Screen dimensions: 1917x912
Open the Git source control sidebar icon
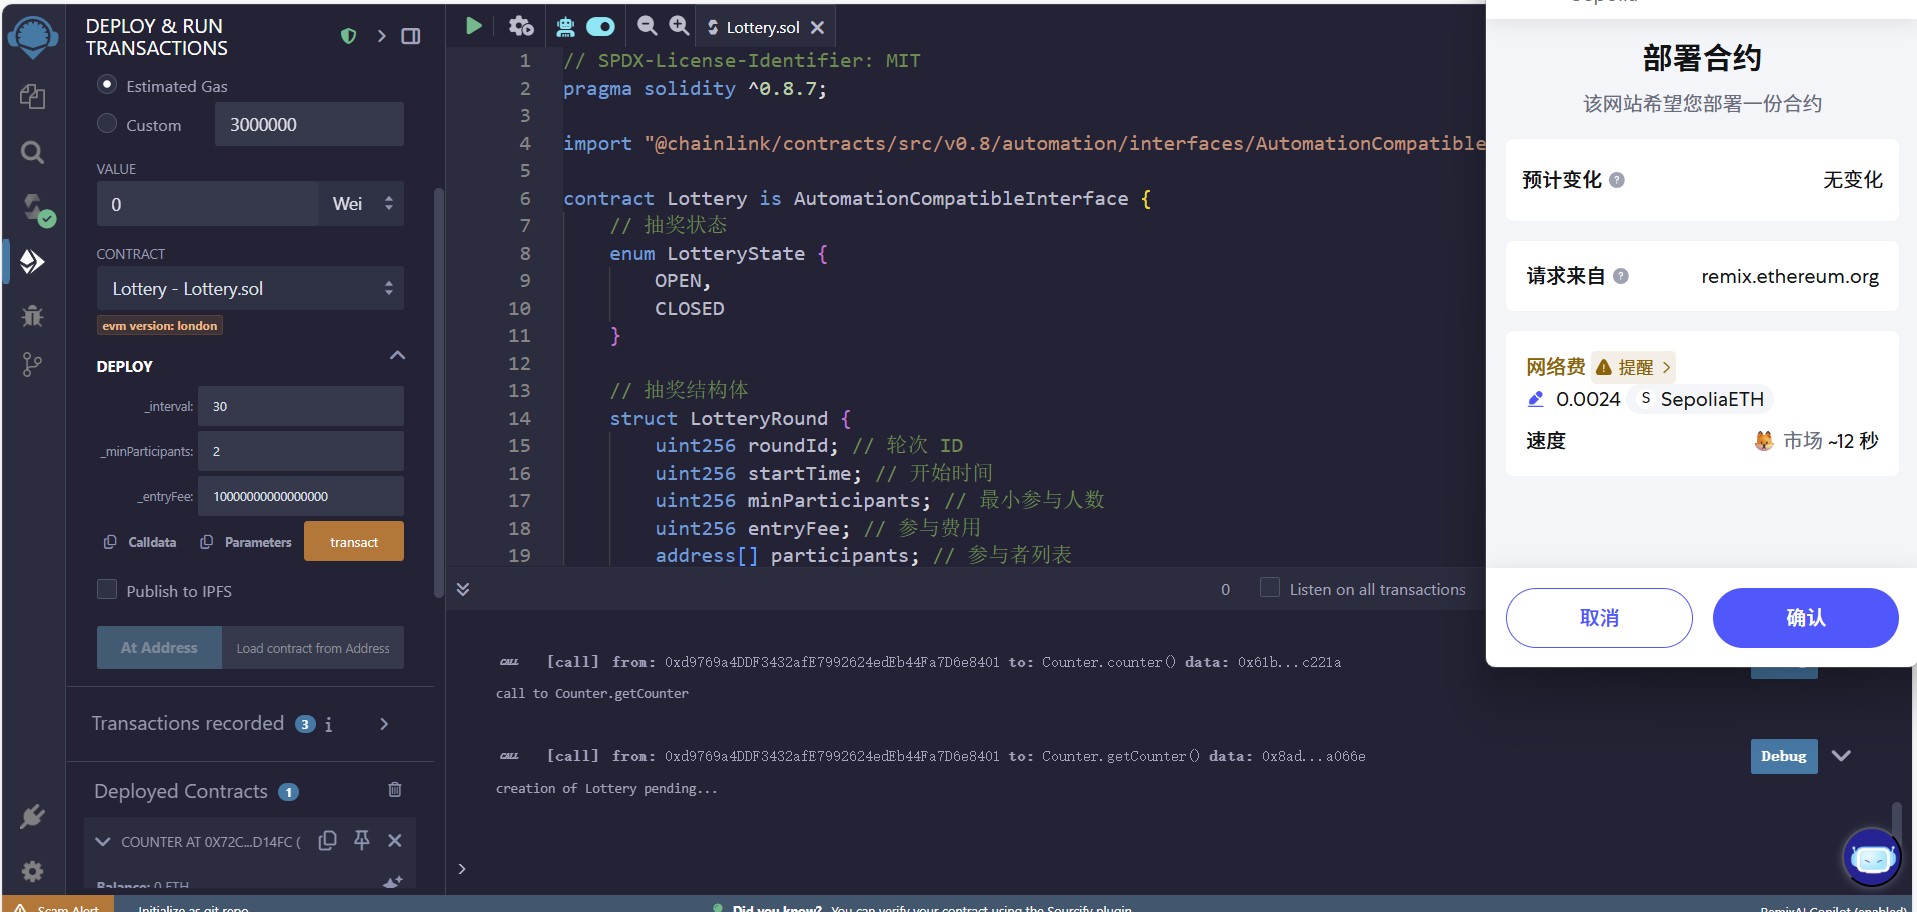[32, 365]
